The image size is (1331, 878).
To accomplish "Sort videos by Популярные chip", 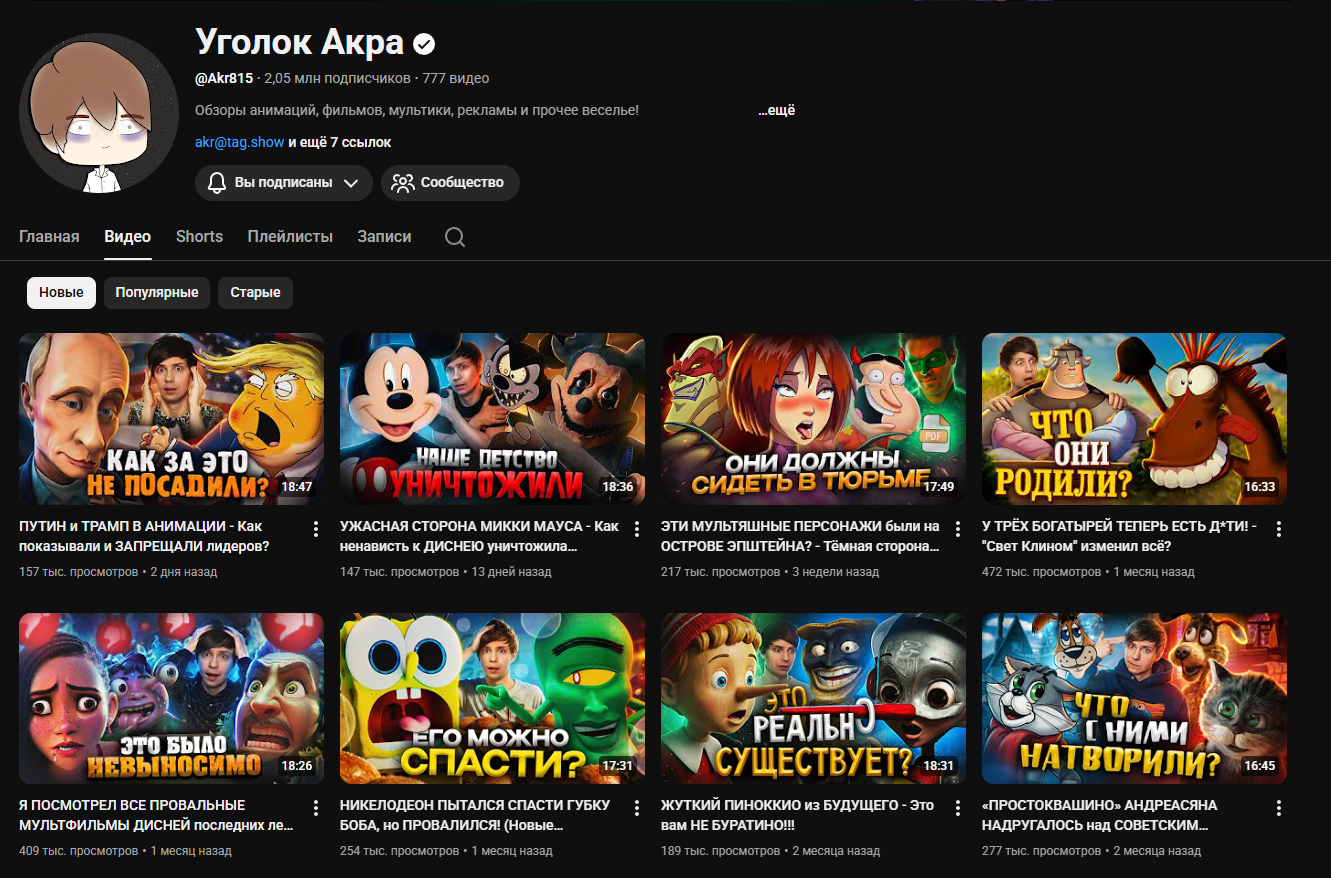I will pyautogui.click(x=157, y=293).
